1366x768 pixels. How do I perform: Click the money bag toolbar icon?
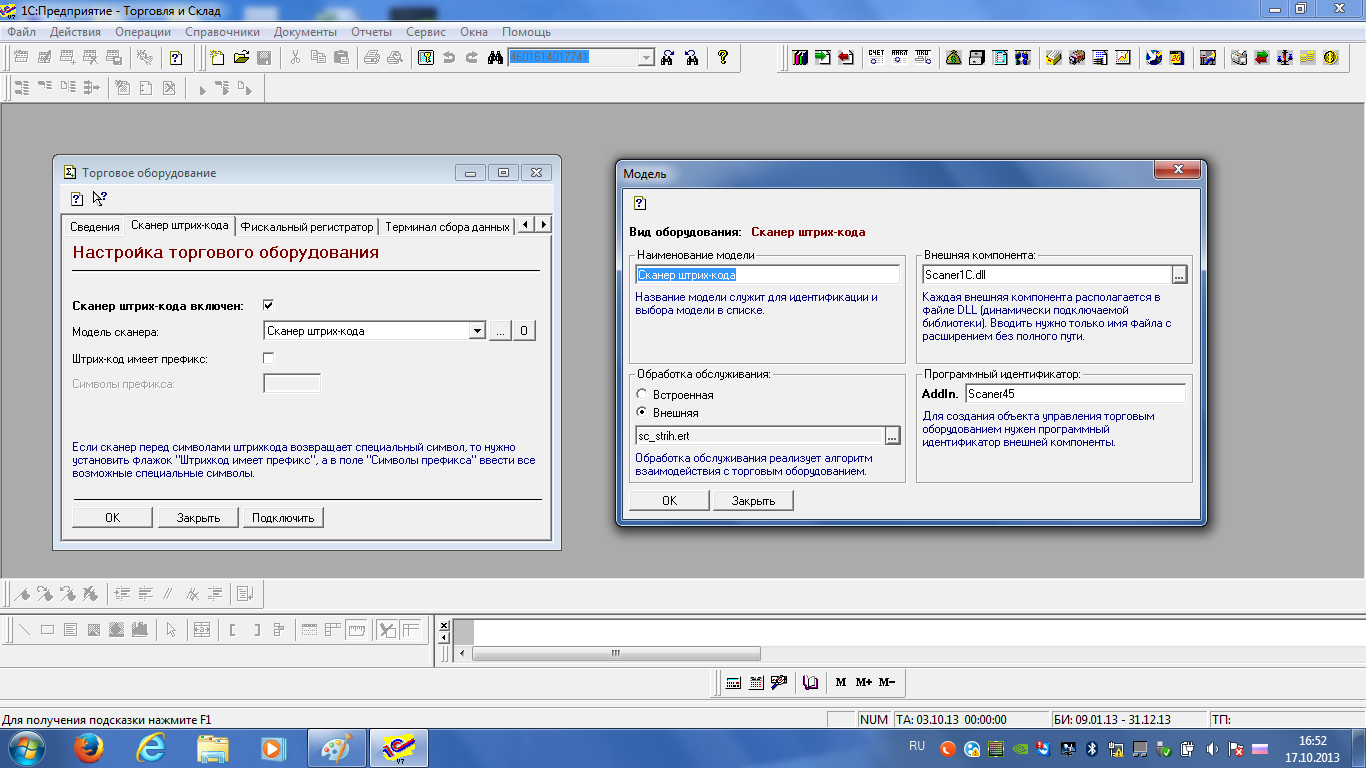(953, 58)
